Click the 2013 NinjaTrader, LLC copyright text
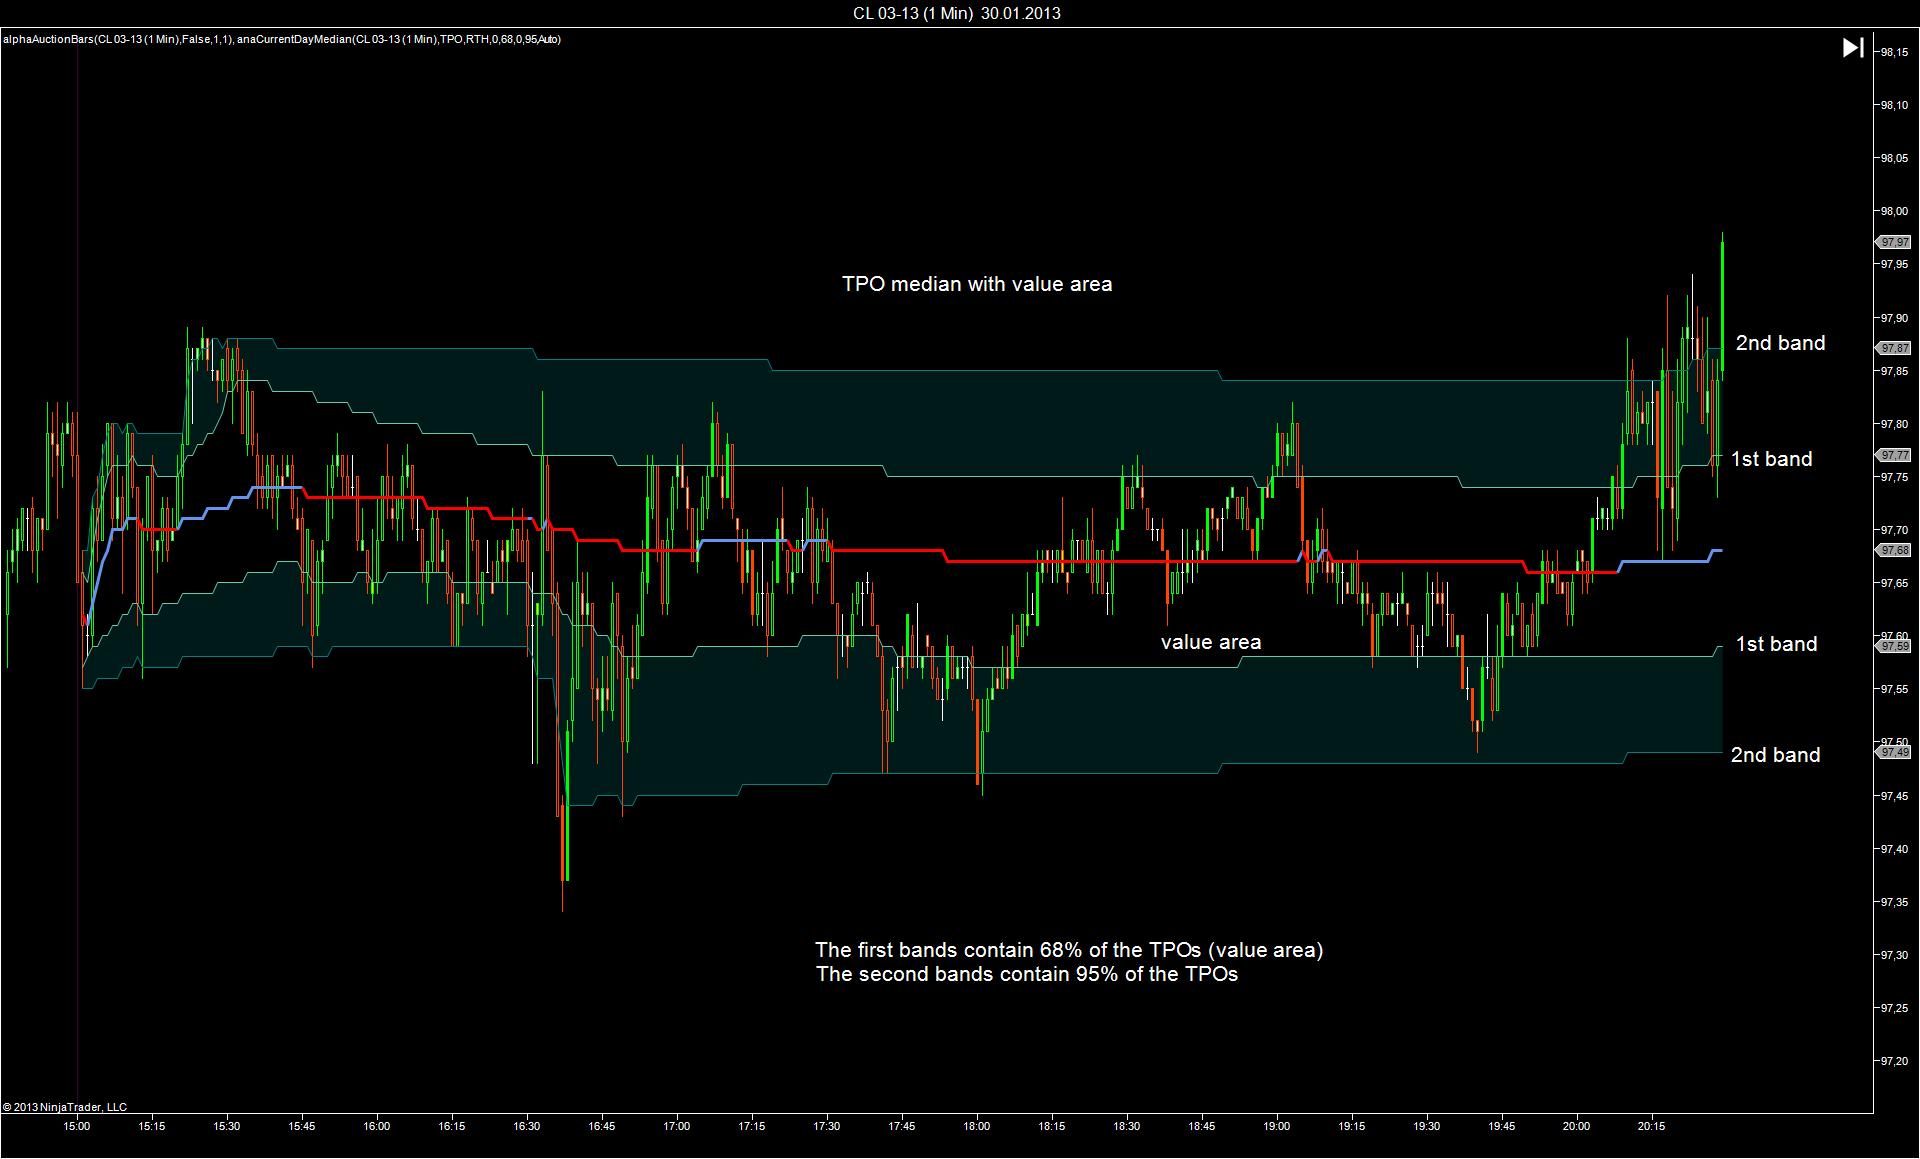The width and height of the screenshot is (1920, 1159). (65, 1107)
